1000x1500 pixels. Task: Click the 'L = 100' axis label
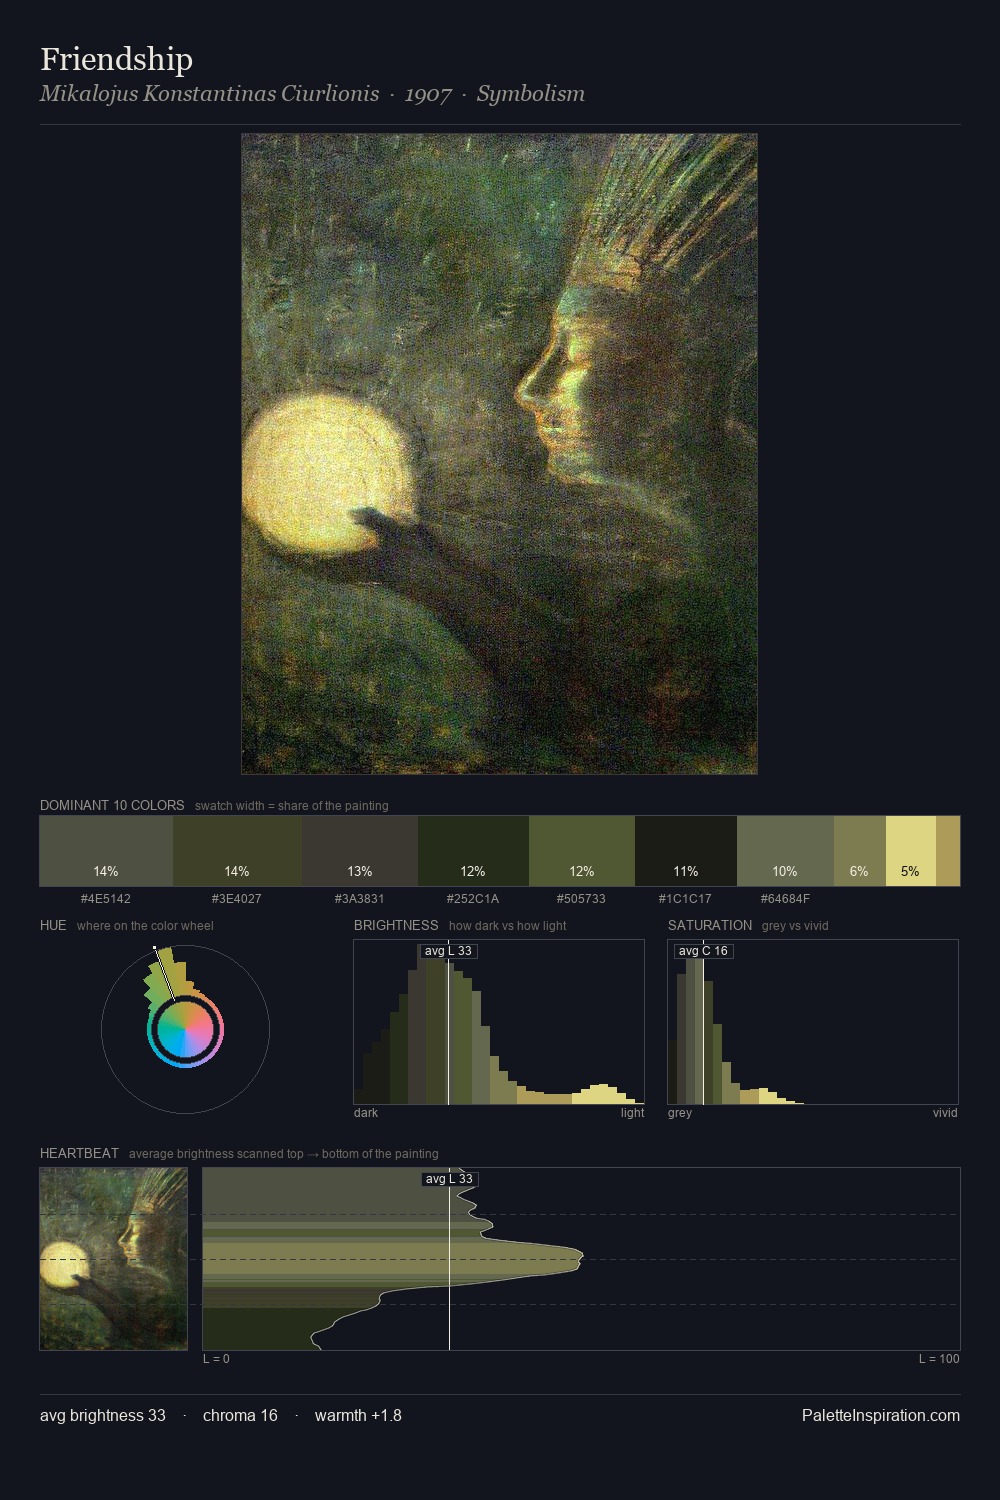pos(939,1359)
